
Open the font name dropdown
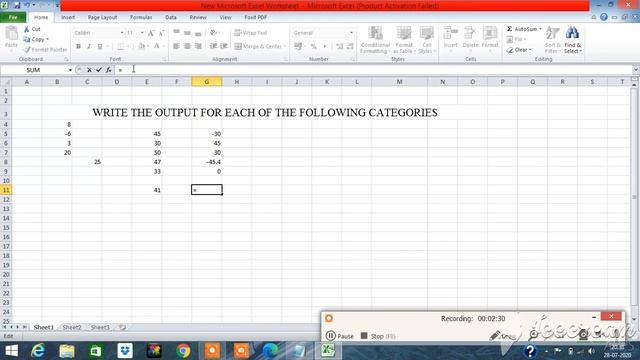(x=122, y=33)
